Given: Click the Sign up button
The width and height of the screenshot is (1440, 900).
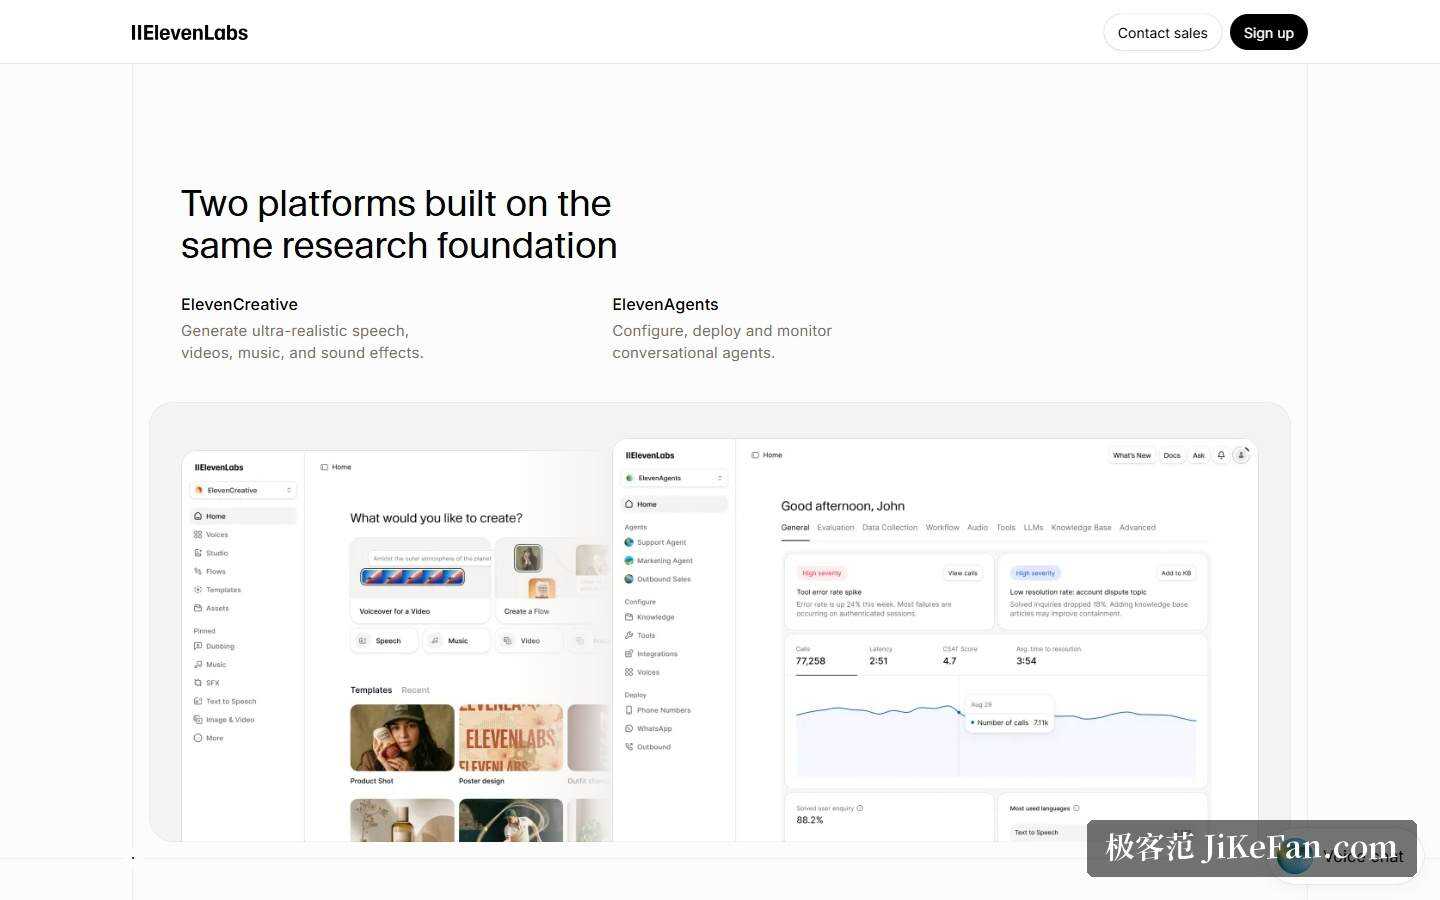Looking at the screenshot, I should click(x=1268, y=32).
